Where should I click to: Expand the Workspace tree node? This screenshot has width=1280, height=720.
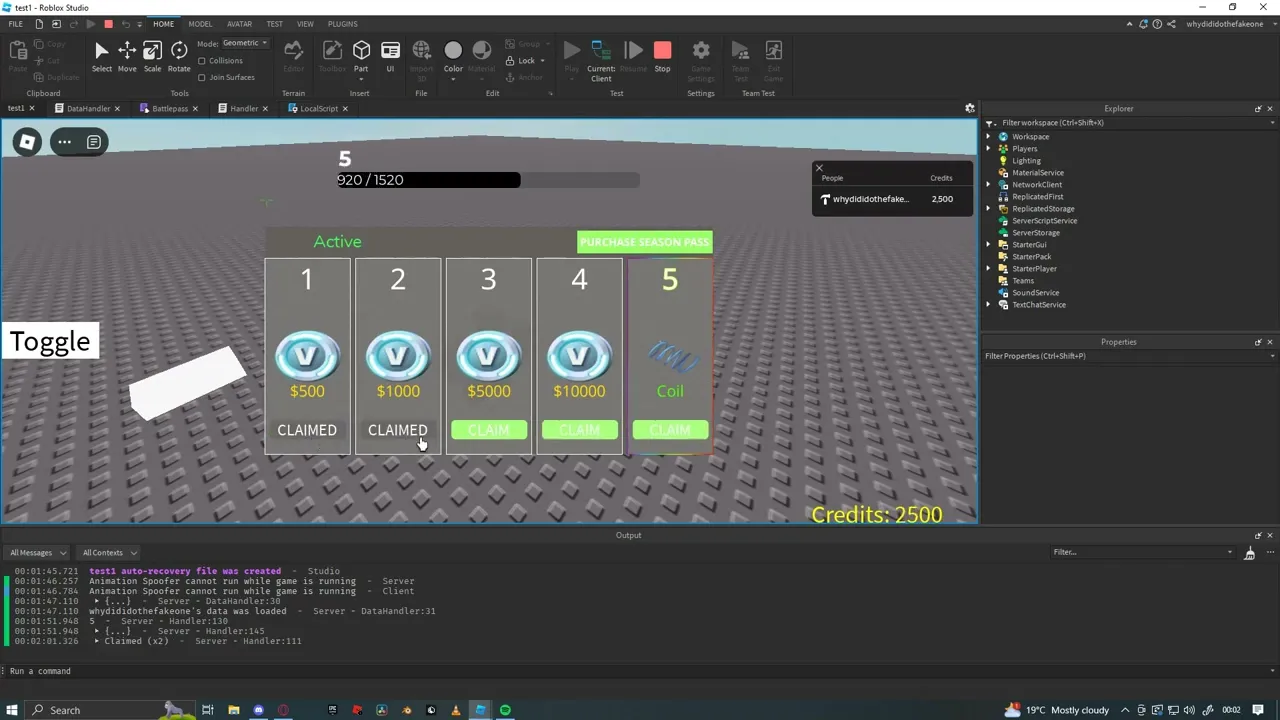(x=989, y=137)
